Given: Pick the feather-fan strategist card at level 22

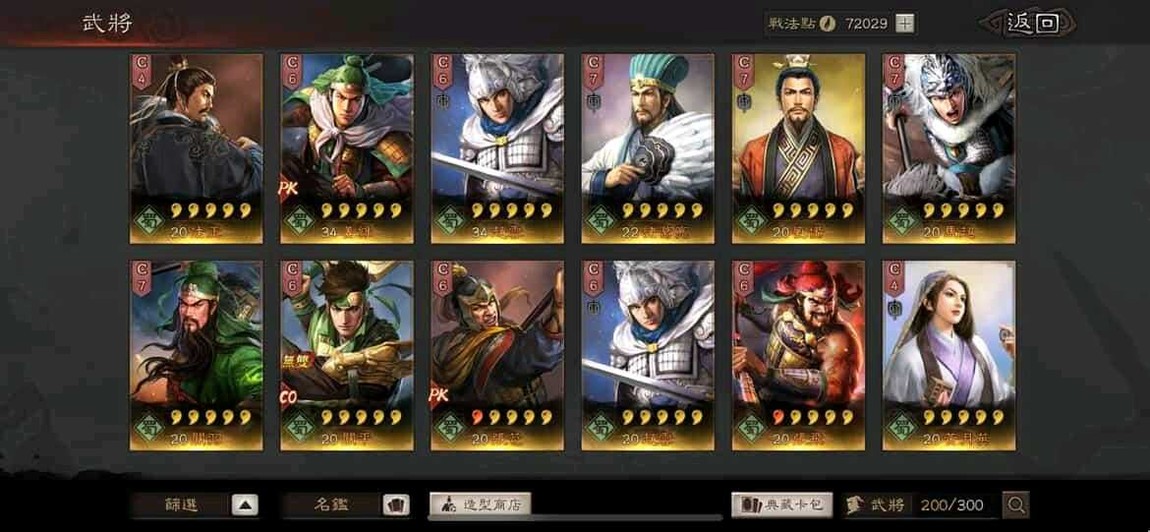Looking at the screenshot, I should 648,148.
